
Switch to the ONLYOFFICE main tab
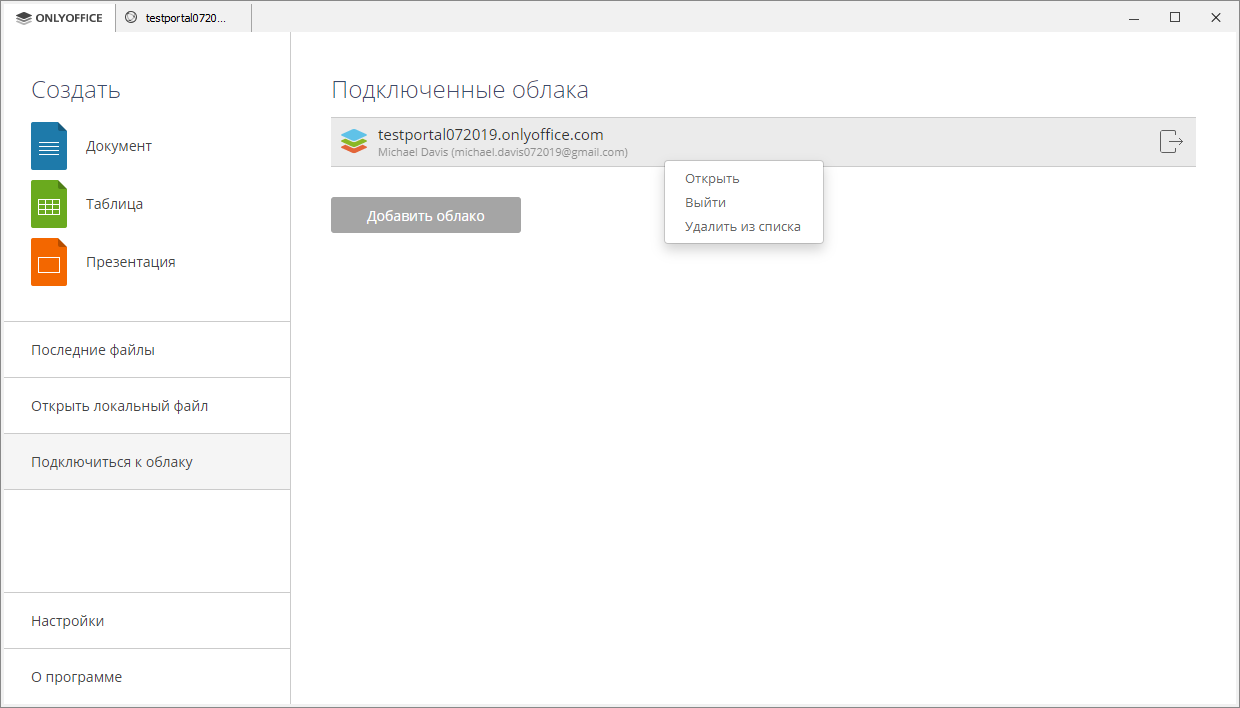(60, 17)
